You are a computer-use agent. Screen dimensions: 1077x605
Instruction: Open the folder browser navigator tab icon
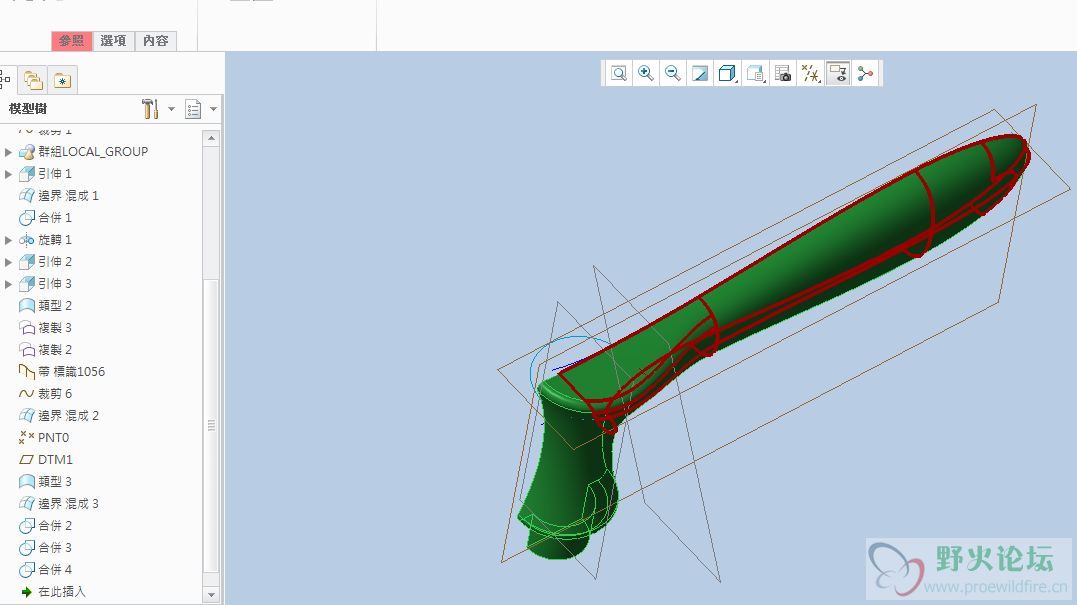(x=34, y=80)
